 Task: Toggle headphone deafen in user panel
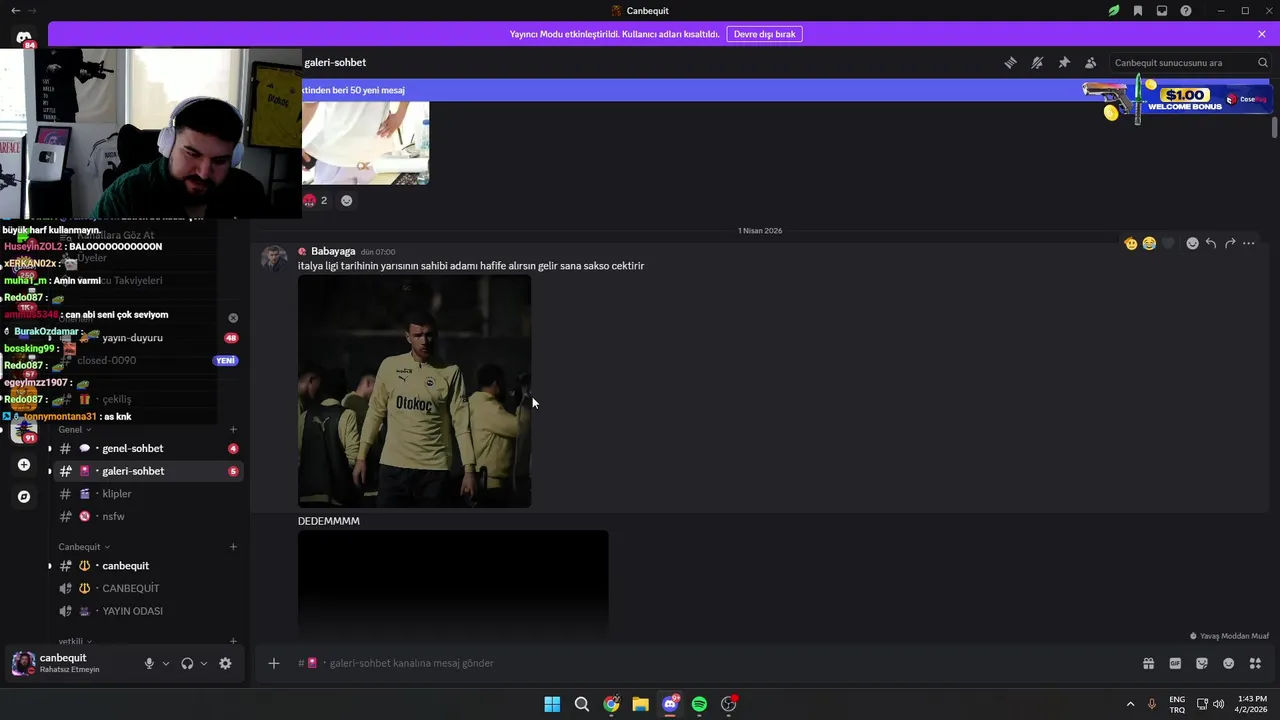tap(187, 663)
